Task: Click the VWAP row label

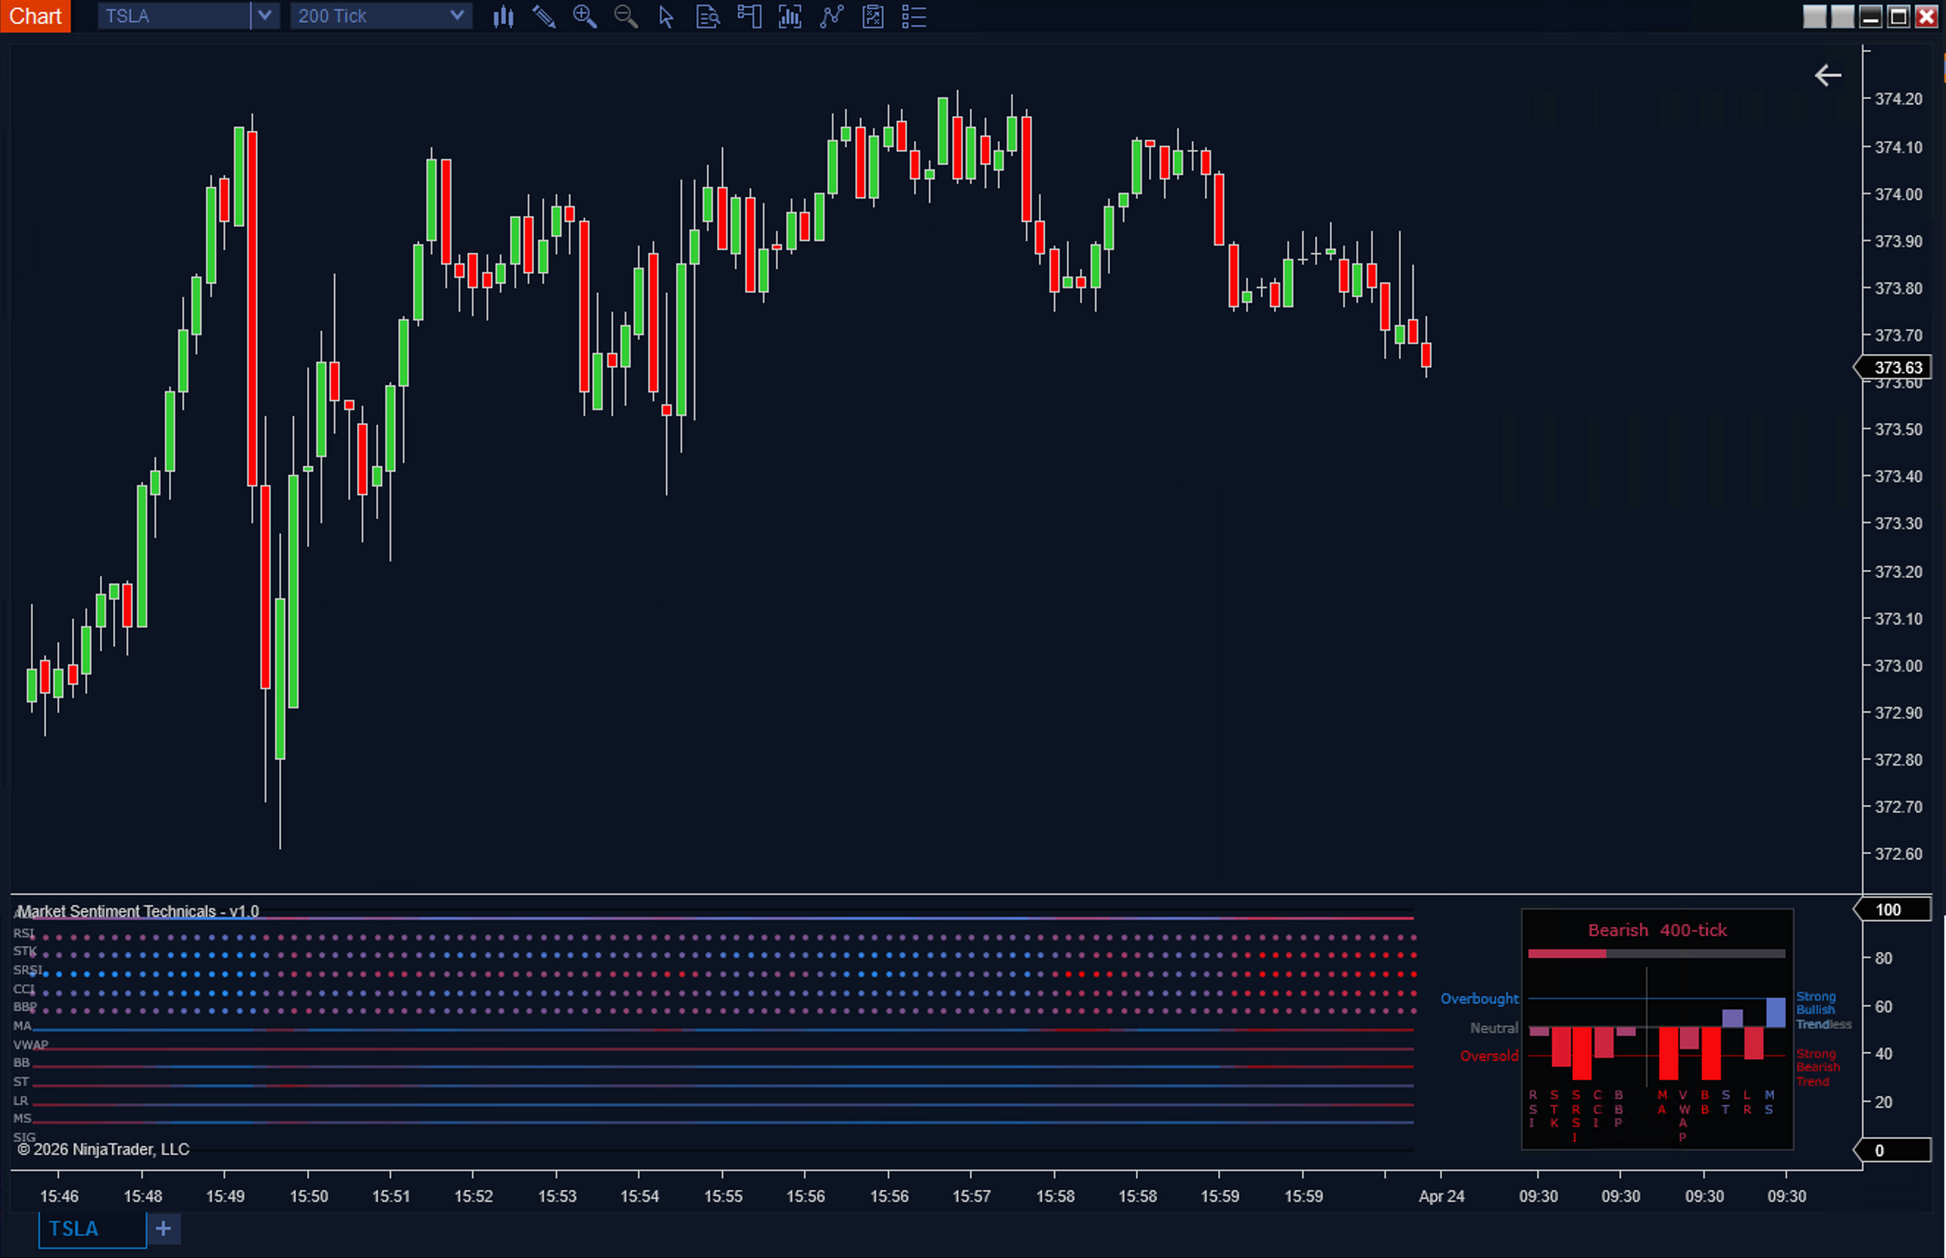Action: 30,1044
